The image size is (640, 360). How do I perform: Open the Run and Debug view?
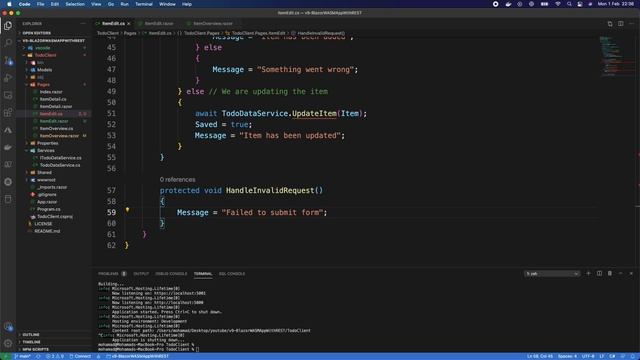pyautogui.click(x=8, y=78)
